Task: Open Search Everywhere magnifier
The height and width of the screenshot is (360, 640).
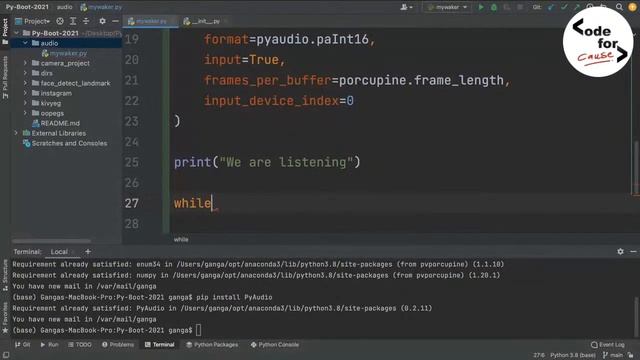Action: pyautogui.click(x=619, y=7)
